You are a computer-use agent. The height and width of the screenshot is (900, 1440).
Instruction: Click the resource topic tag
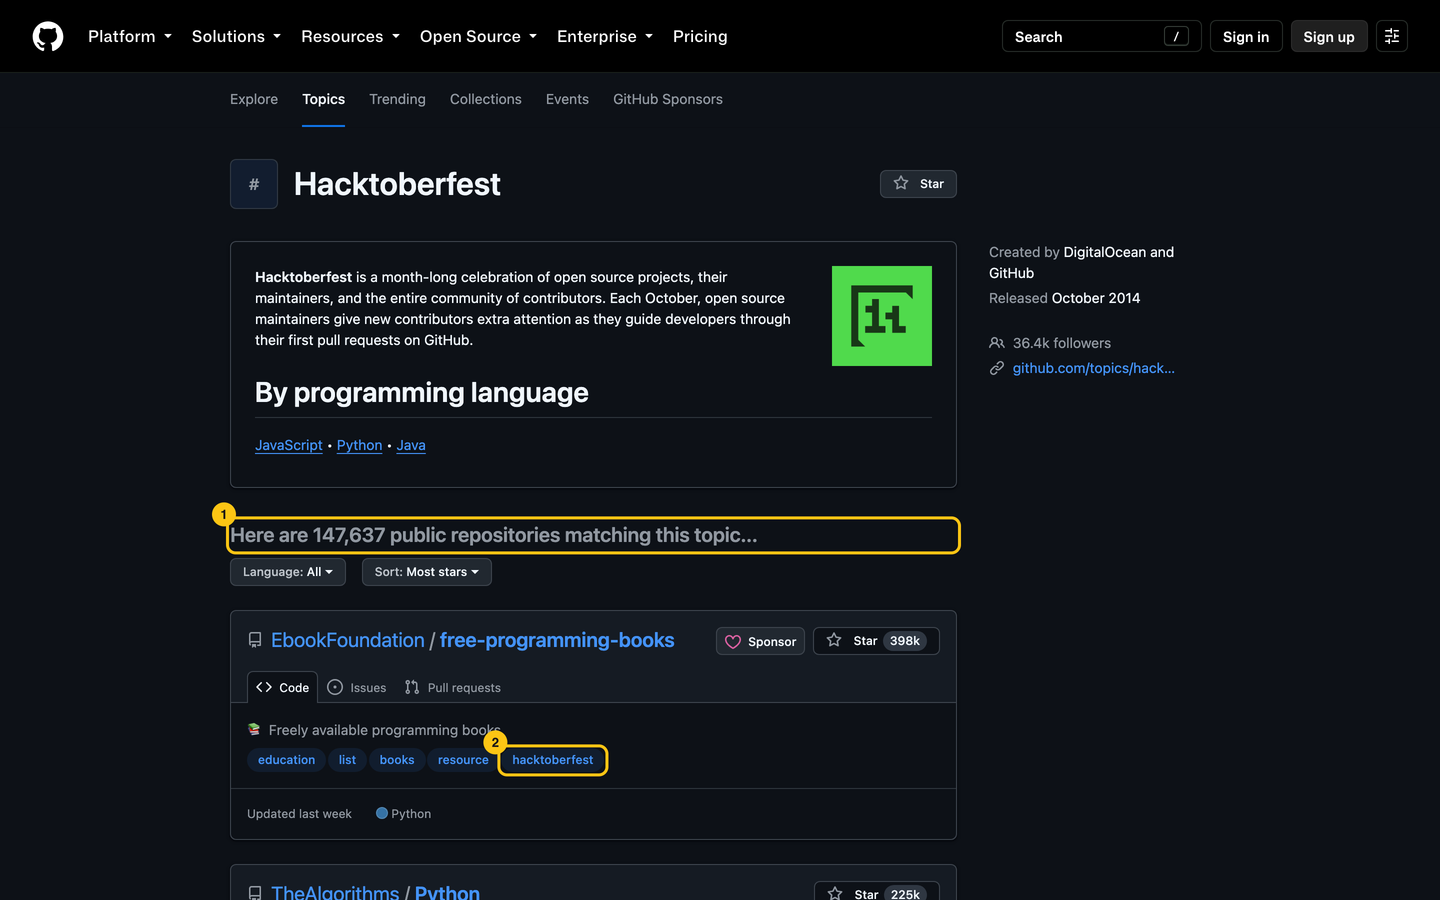click(463, 760)
